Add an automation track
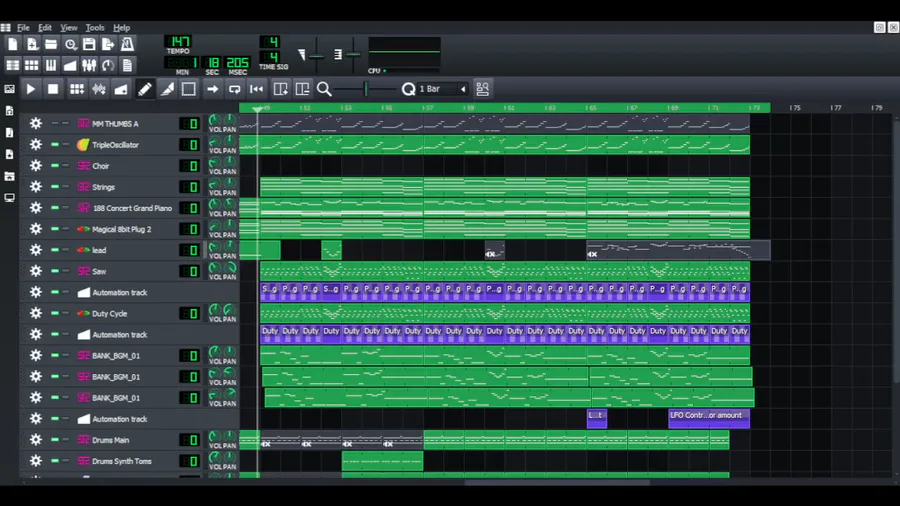The height and width of the screenshot is (506, 900). tap(121, 89)
